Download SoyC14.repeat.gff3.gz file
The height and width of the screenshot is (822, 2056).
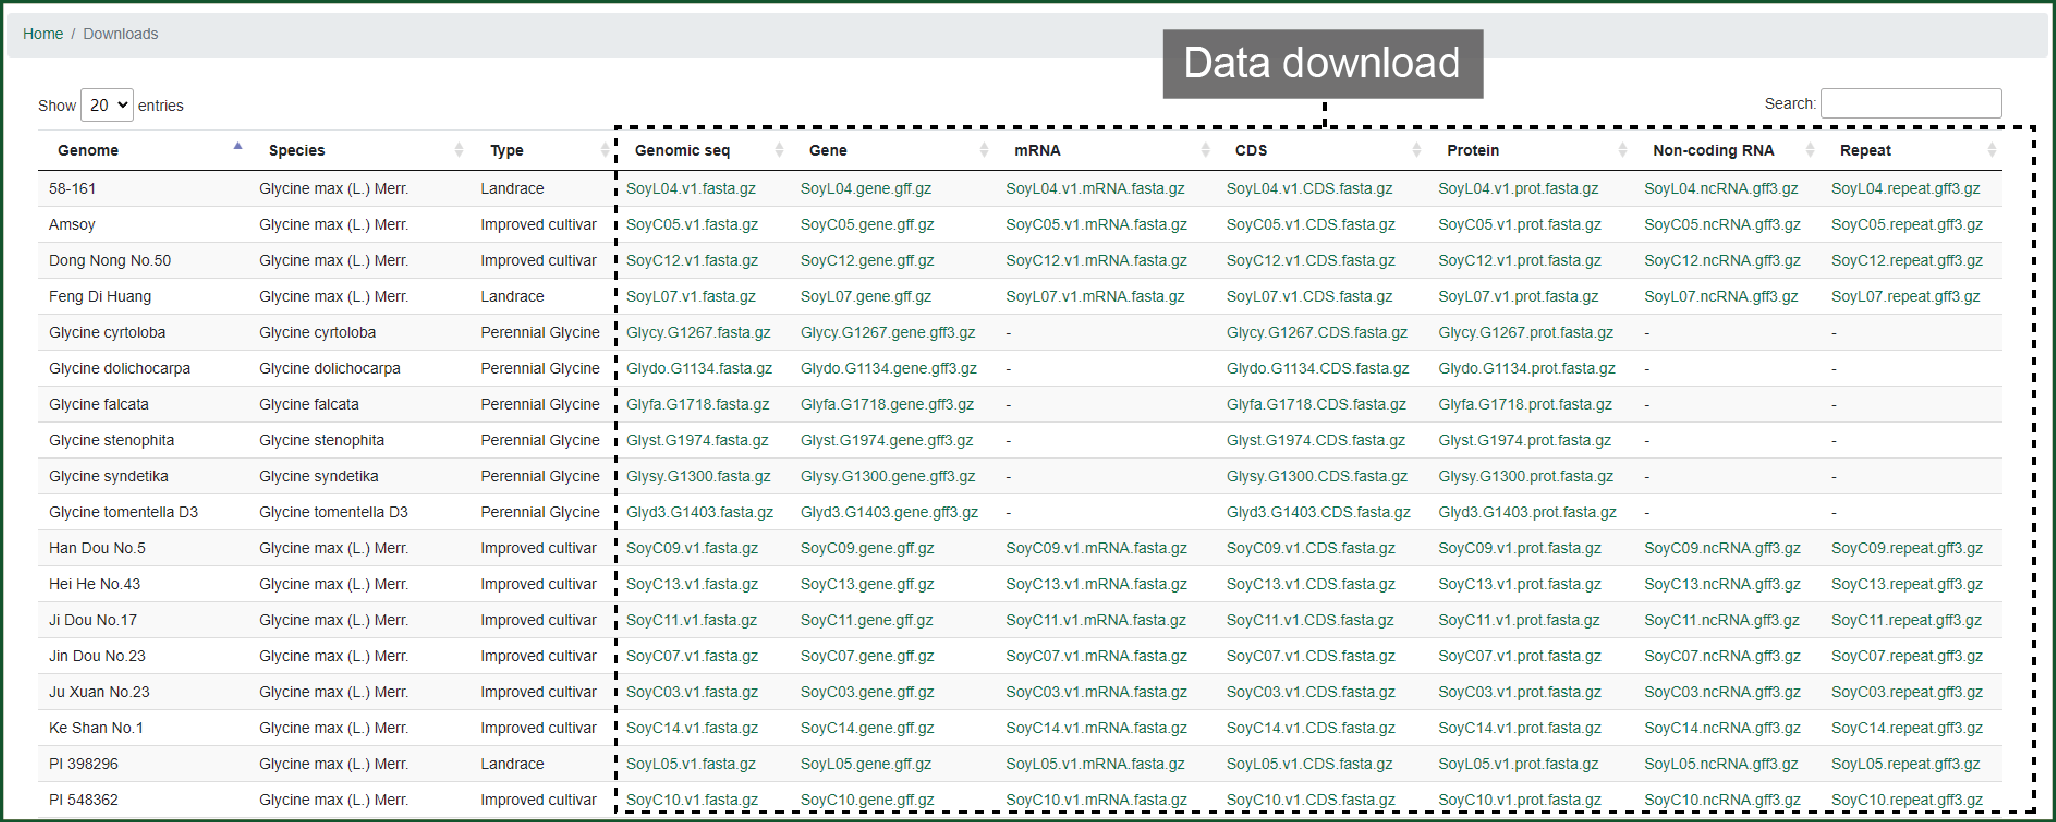point(1906,728)
